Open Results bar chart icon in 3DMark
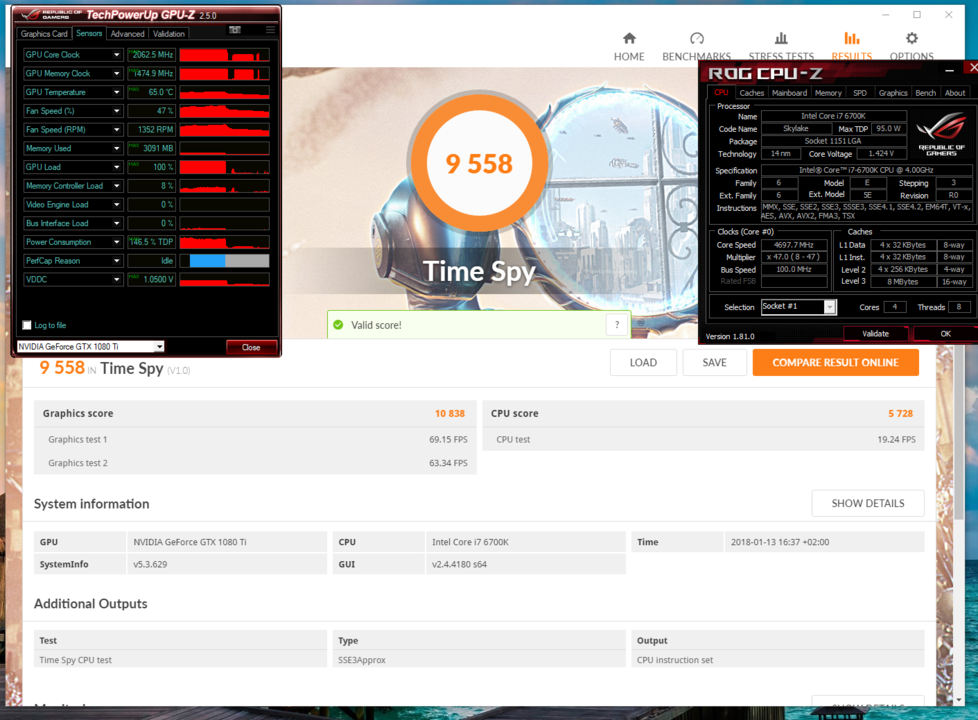The image size is (978, 720). pyautogui.click(x=851, y=39)
